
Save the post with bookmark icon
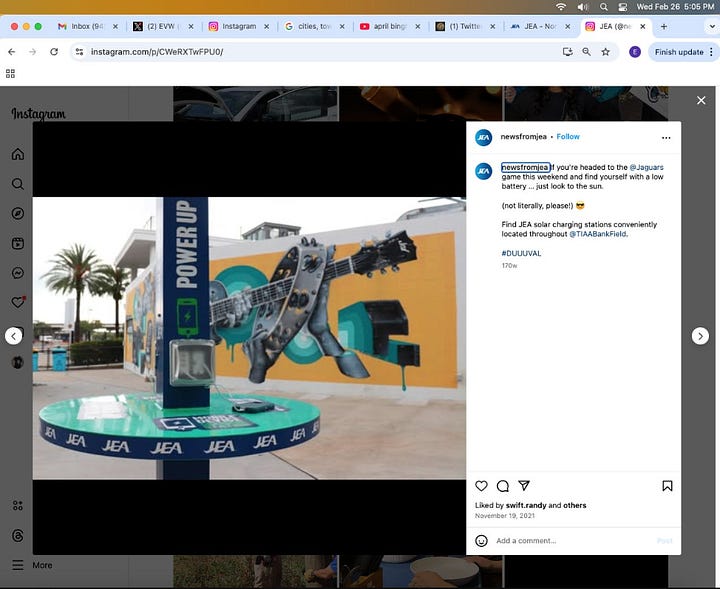point(667,486)
